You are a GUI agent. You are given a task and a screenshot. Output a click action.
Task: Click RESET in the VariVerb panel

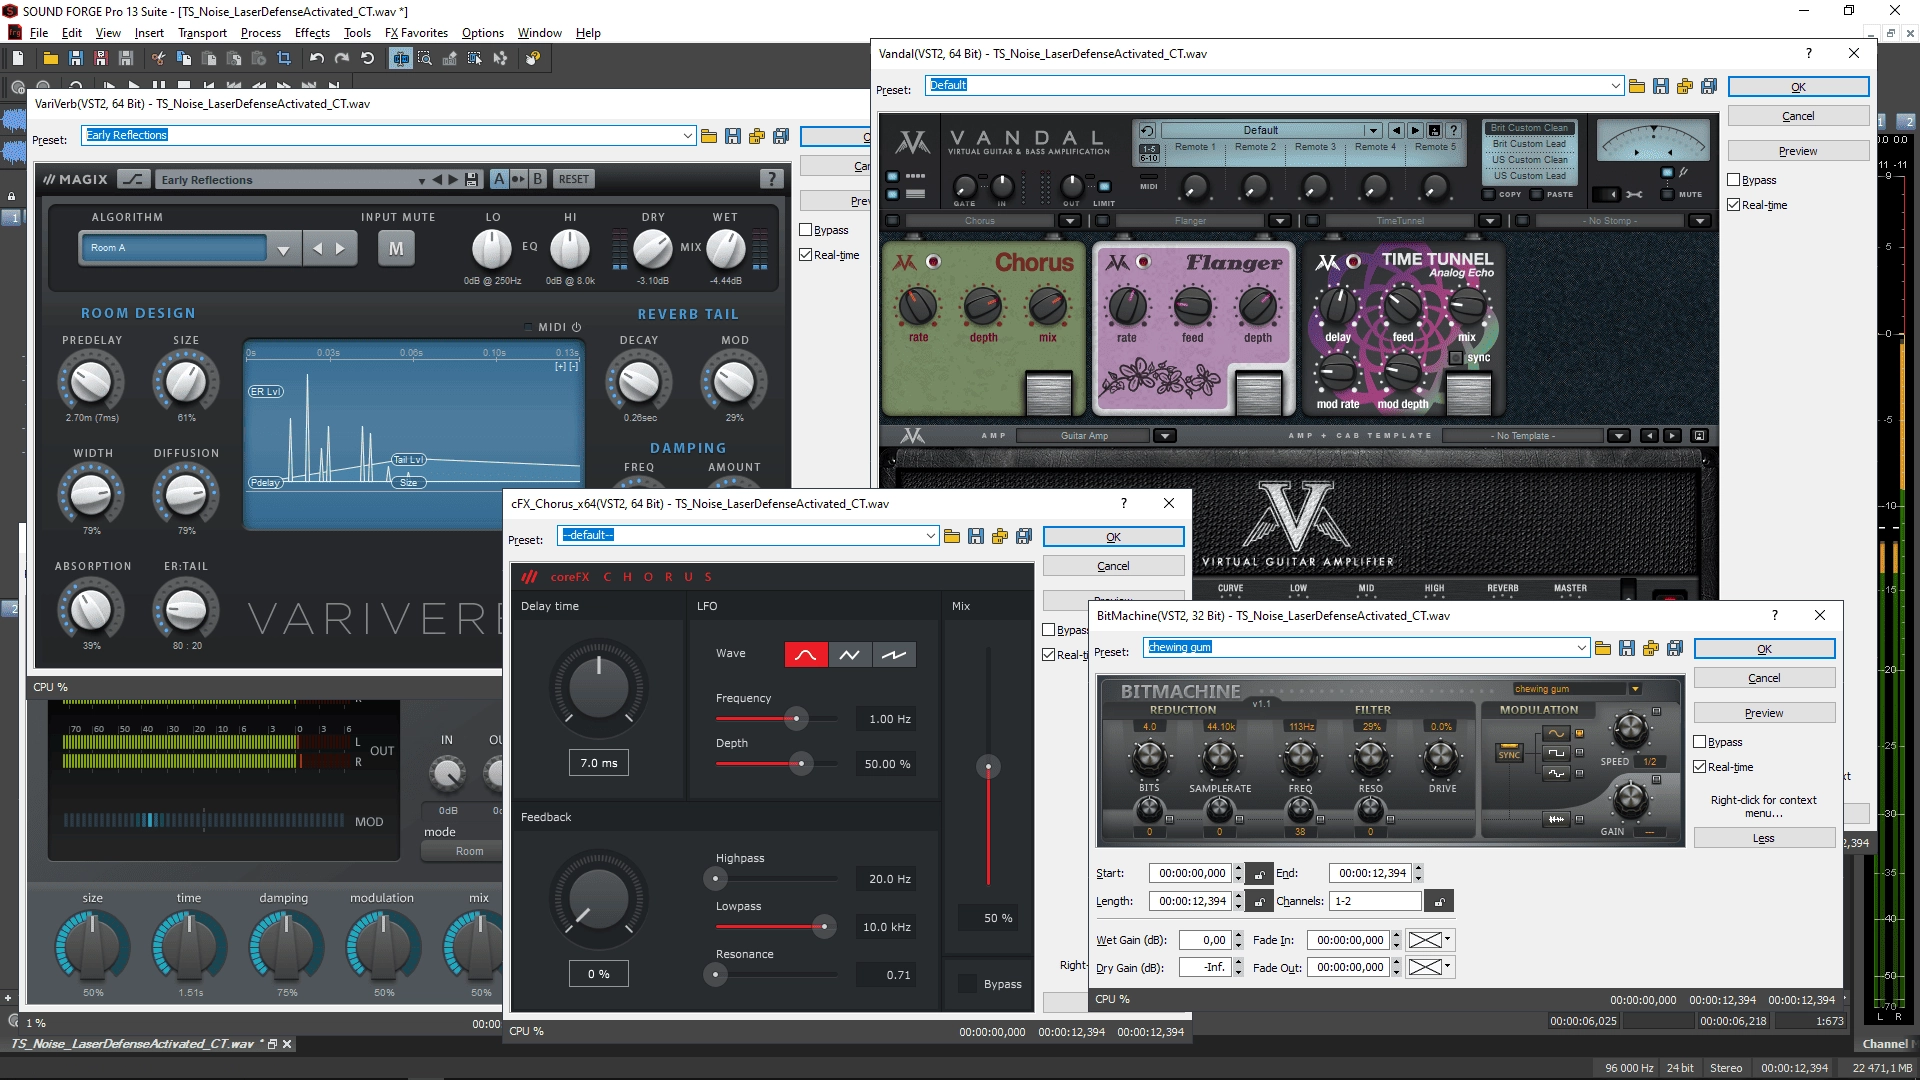tap(574, 179)
